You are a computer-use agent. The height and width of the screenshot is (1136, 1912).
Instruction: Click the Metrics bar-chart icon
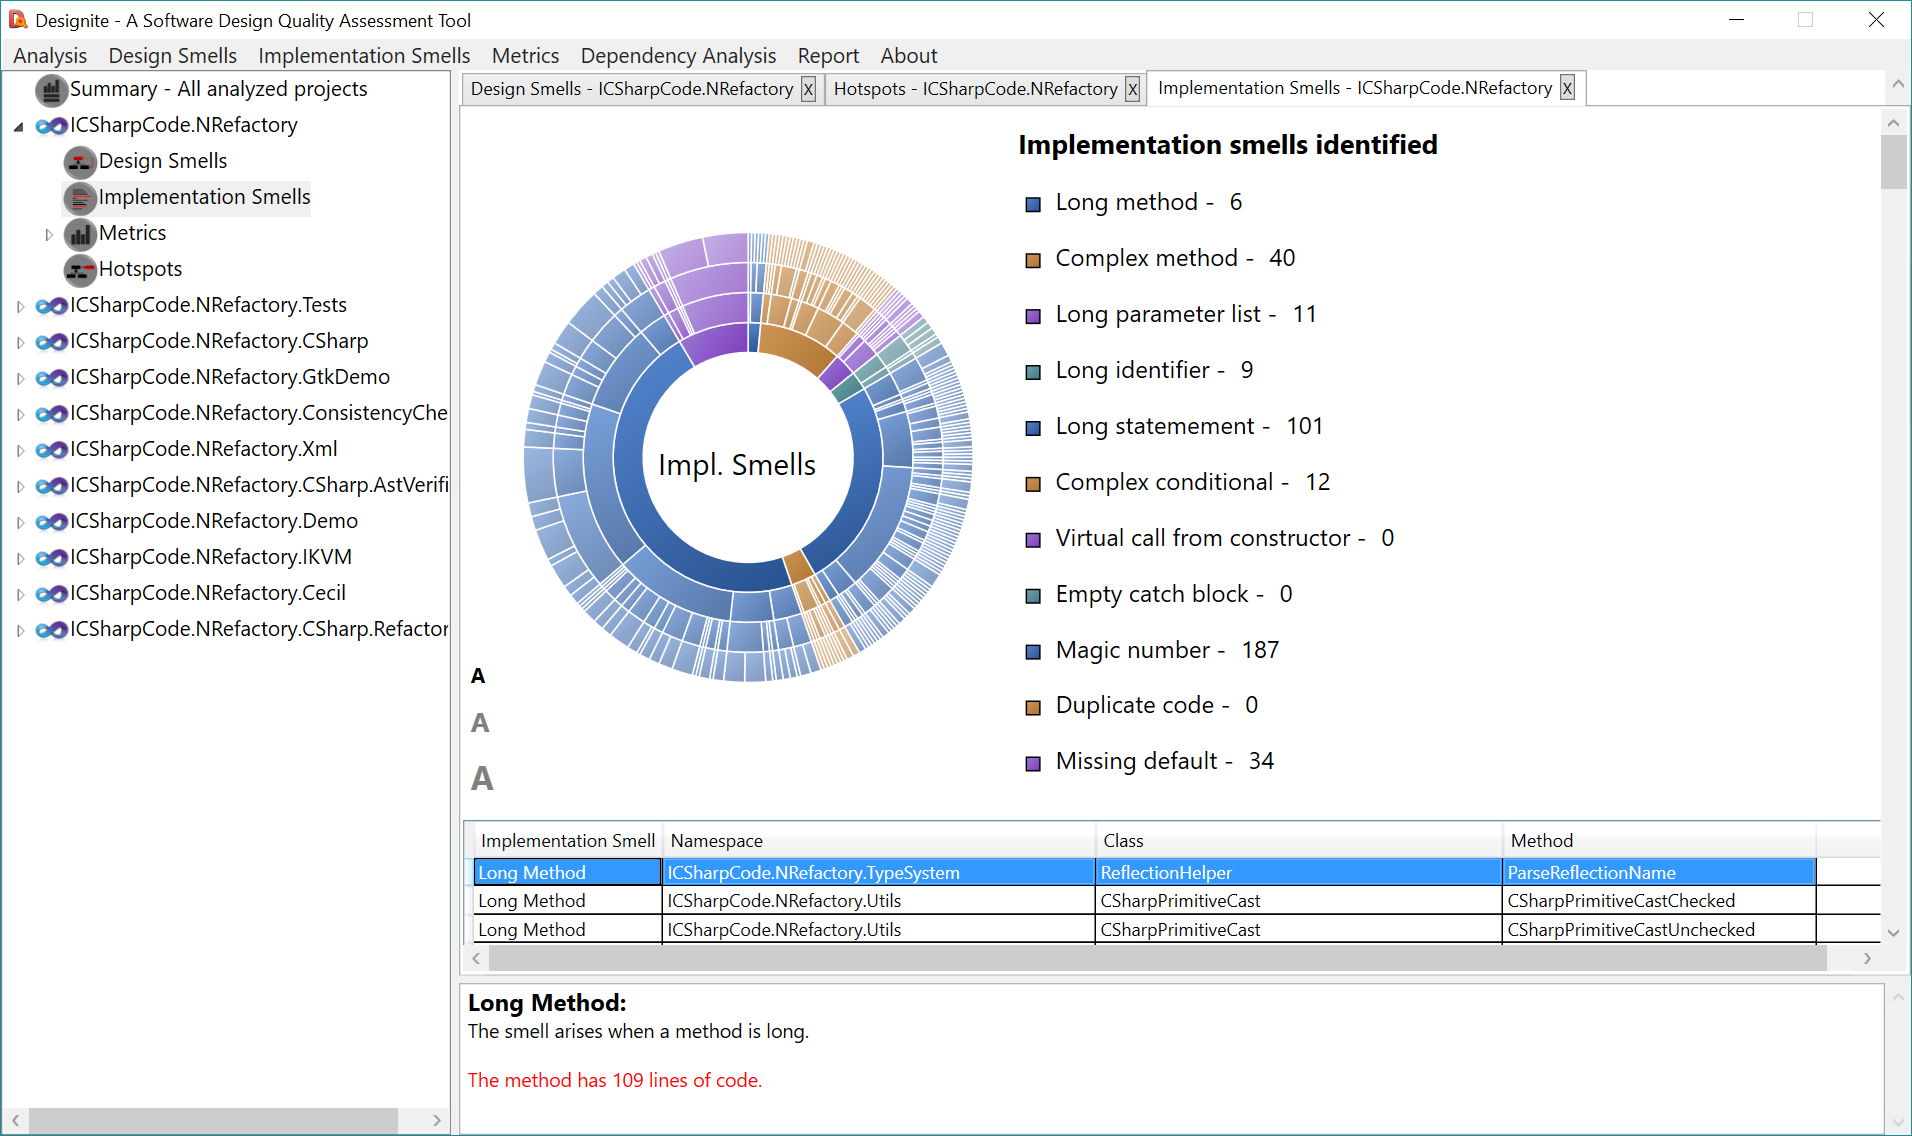pos(80,234)
